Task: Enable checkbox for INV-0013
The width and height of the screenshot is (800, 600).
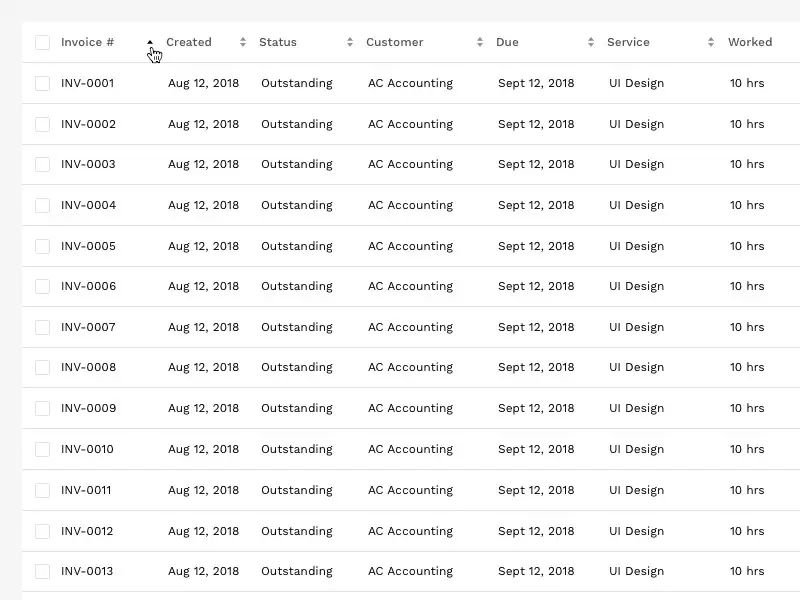Action: (x=42, y=571)
